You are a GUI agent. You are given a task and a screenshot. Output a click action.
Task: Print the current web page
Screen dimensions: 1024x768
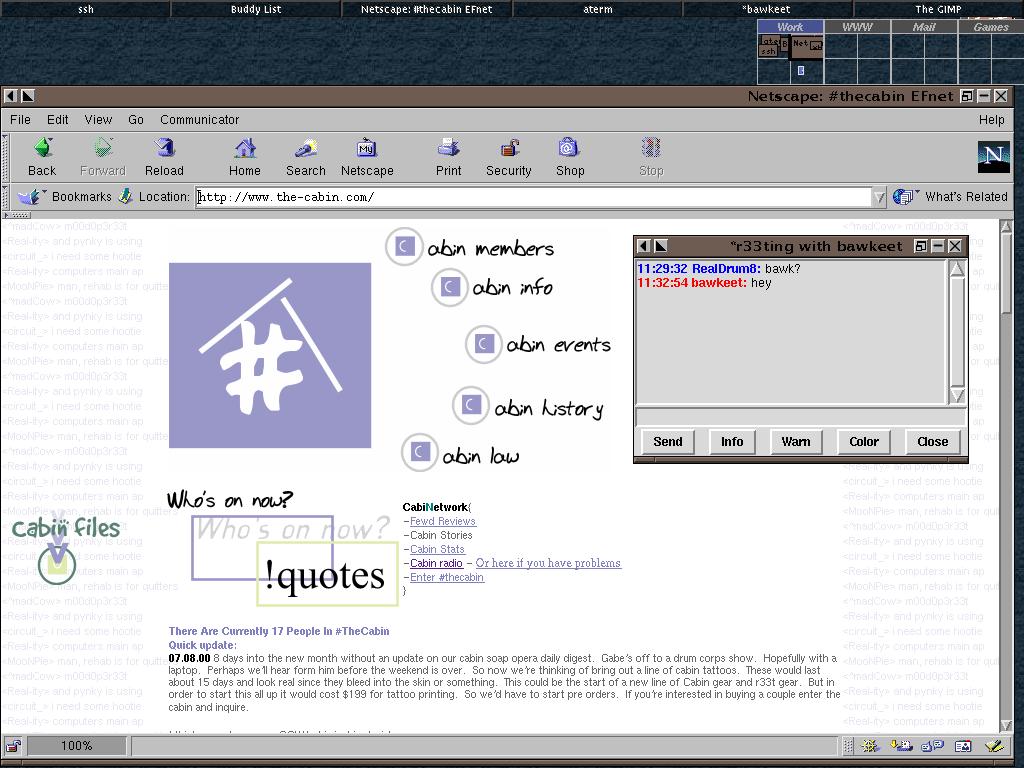(x=449, y=157)
